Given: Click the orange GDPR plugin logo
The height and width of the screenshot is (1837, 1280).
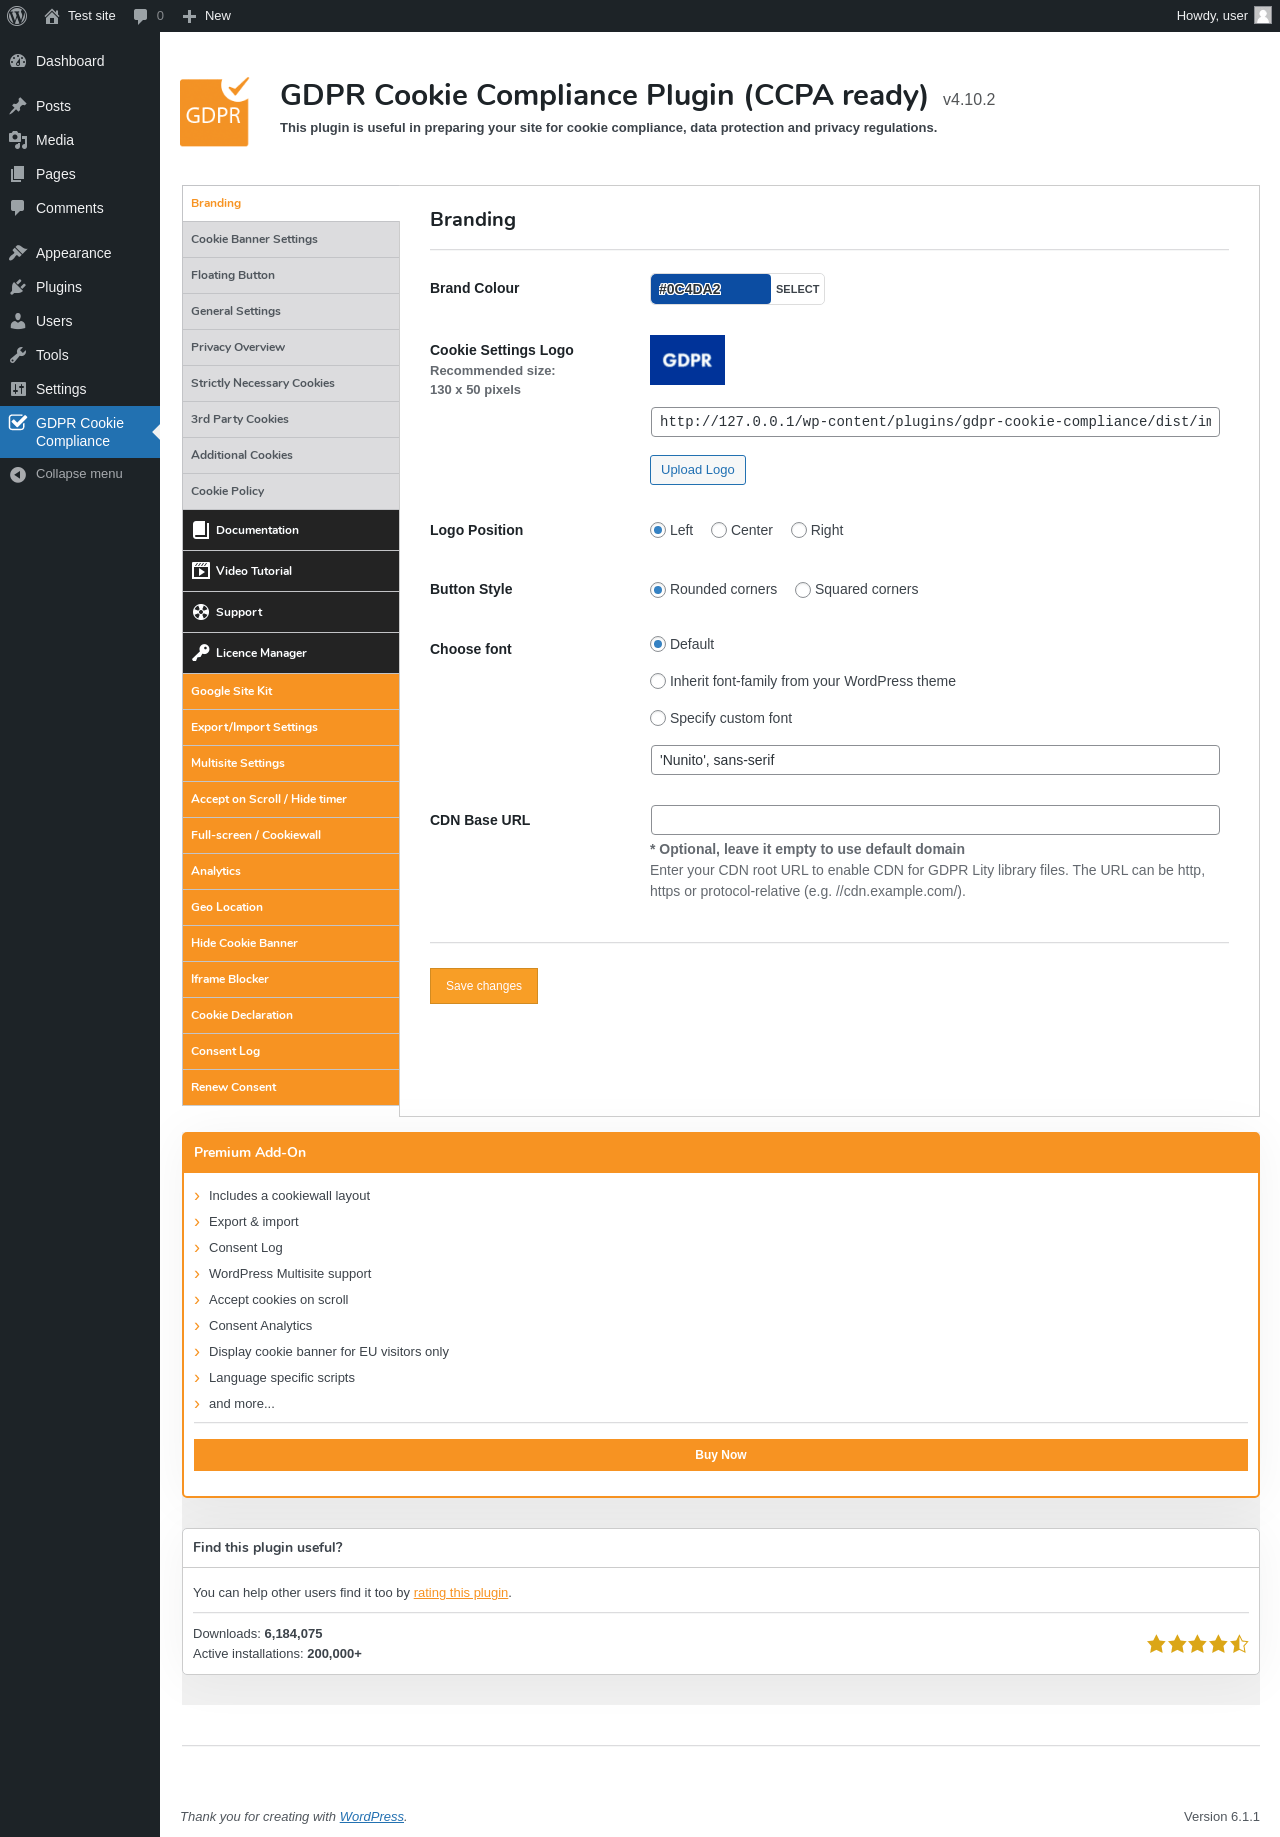Looking at the screenshot, I should click(214, 112).
